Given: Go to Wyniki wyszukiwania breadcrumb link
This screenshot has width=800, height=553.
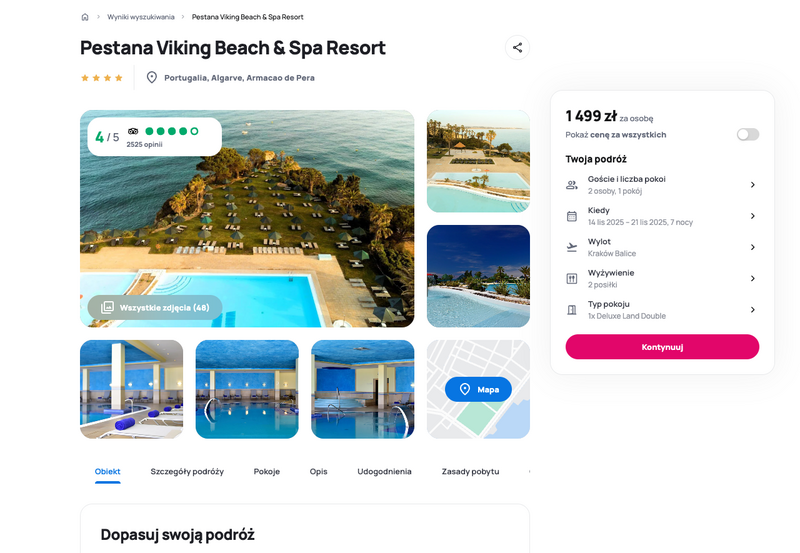Looking at the screenshot, I should 141,17.
